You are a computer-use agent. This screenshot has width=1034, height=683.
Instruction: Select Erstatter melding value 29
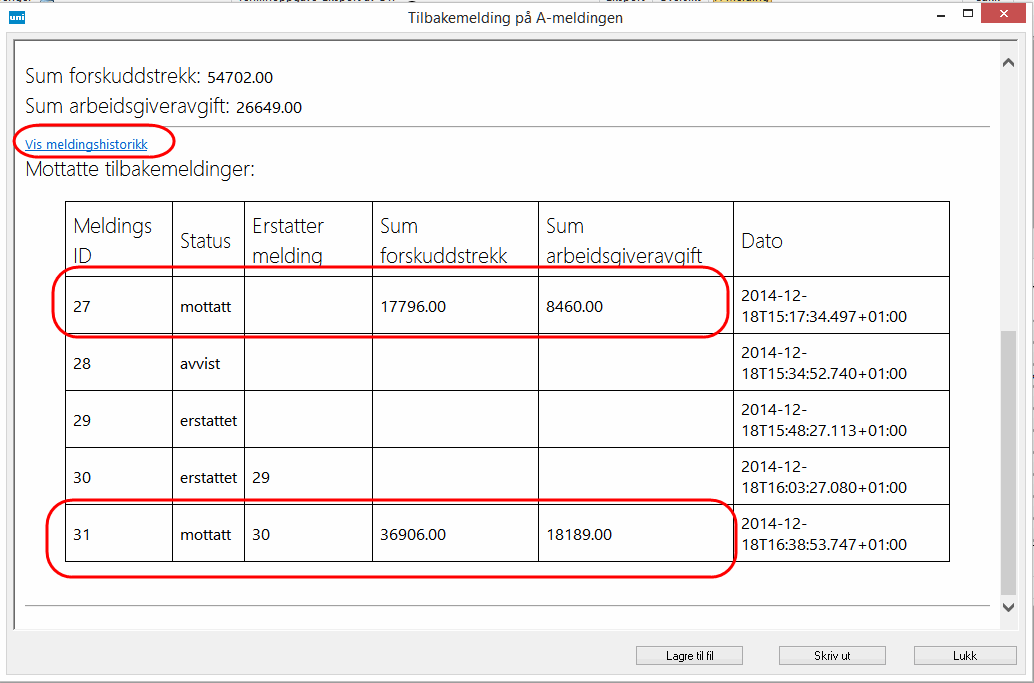tap(261, 478)
